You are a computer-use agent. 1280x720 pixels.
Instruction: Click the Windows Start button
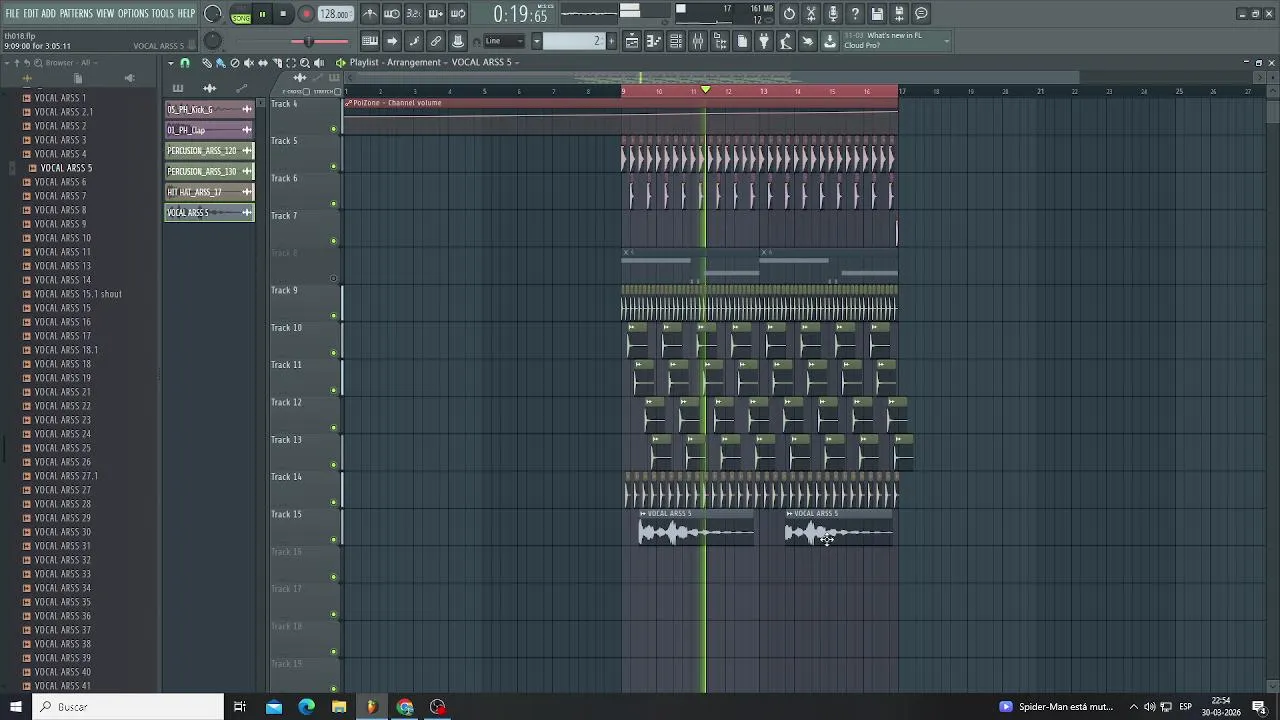16,707
